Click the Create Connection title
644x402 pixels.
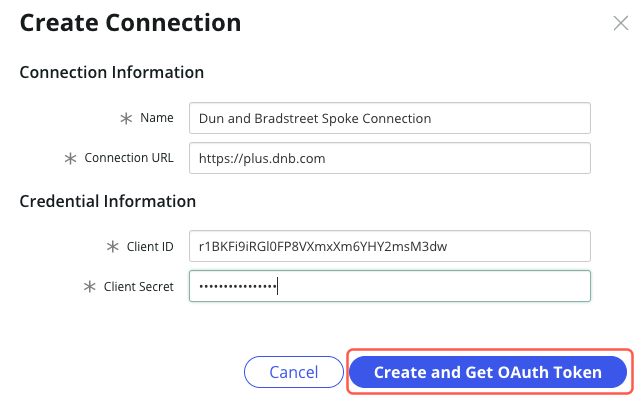click(x=130, y=23)
